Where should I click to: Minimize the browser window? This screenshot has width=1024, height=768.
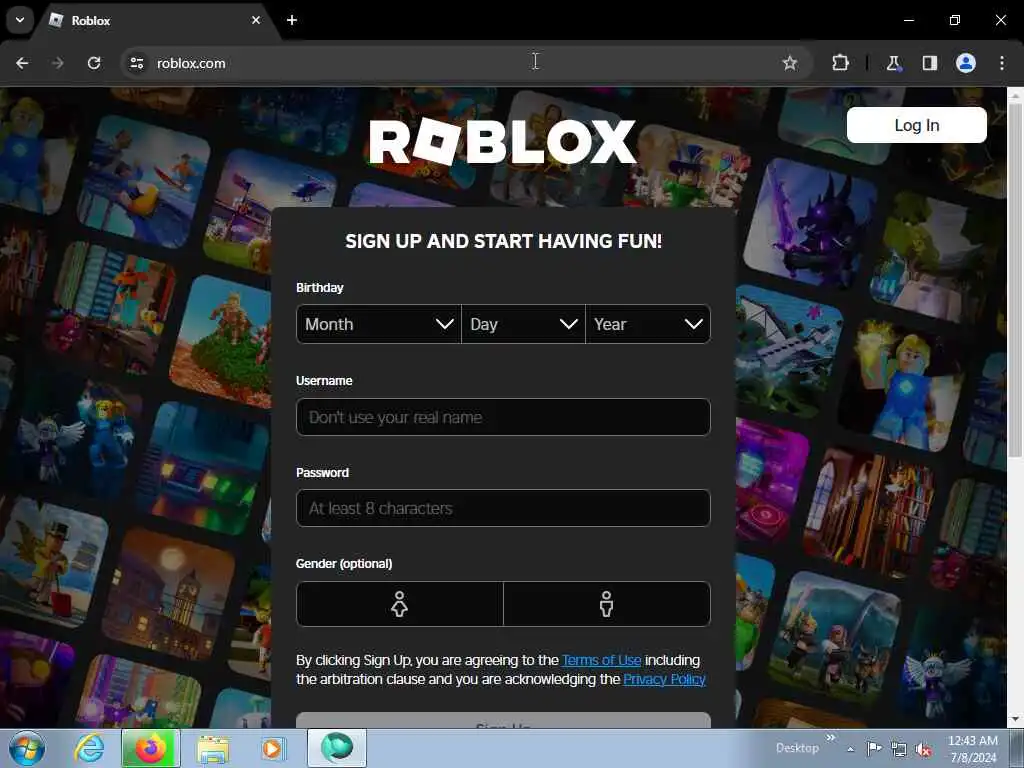(908, 20)
